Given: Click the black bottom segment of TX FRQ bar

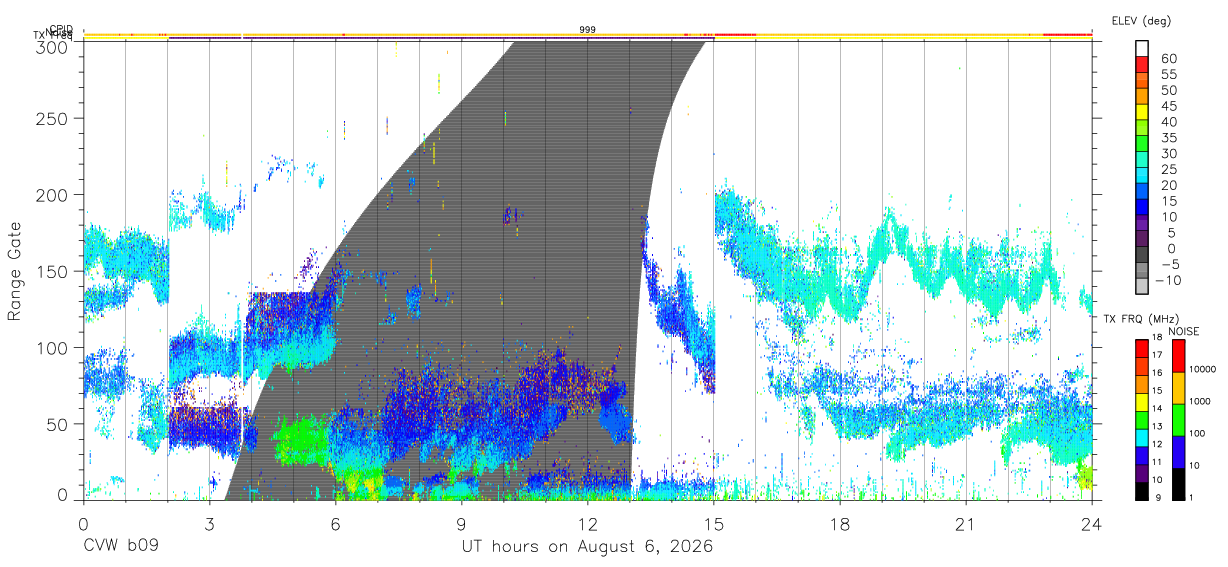Looking at the screenshot, I should pos(1142,489).
